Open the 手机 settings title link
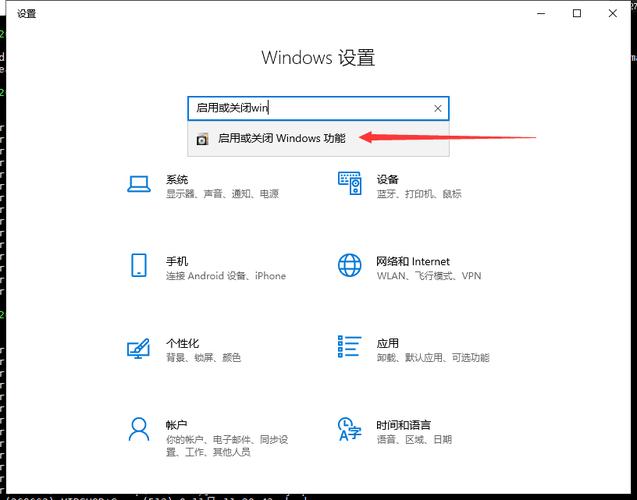637x500 pixels. pos(177,261)
